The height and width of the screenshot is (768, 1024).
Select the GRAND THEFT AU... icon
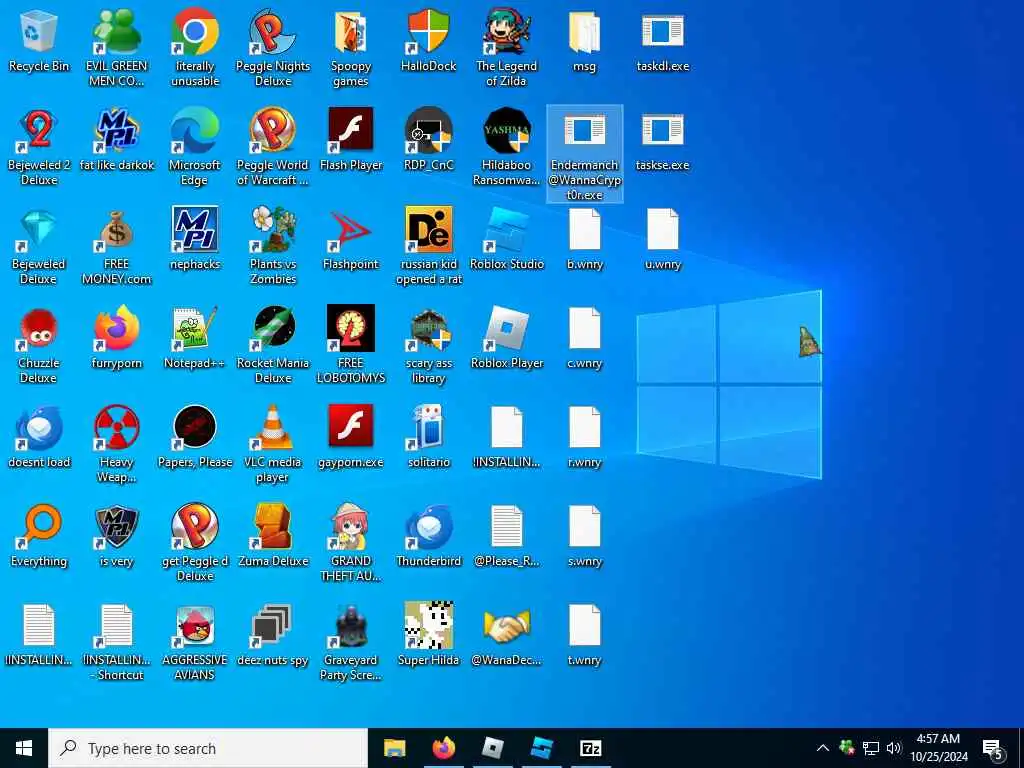351,526
